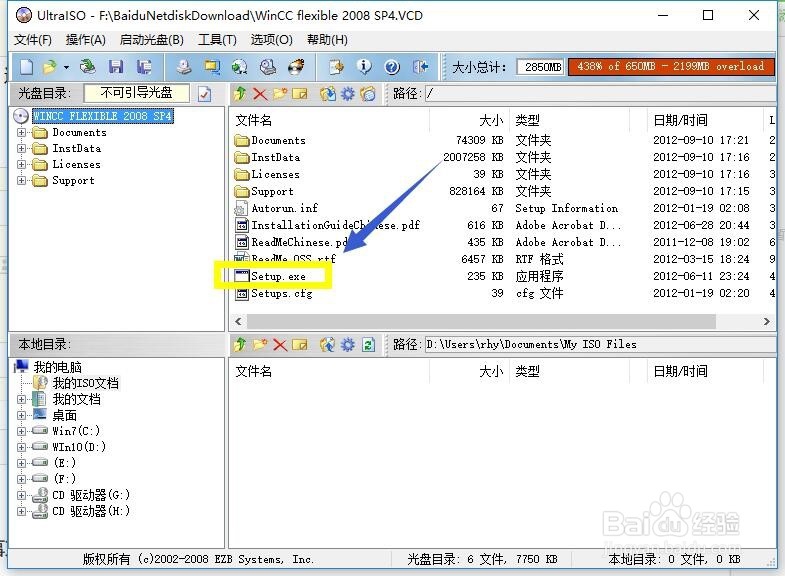Click the Convert image toolbar icon
The height and width of the screenshot is (576, 785).
[240, 67]
